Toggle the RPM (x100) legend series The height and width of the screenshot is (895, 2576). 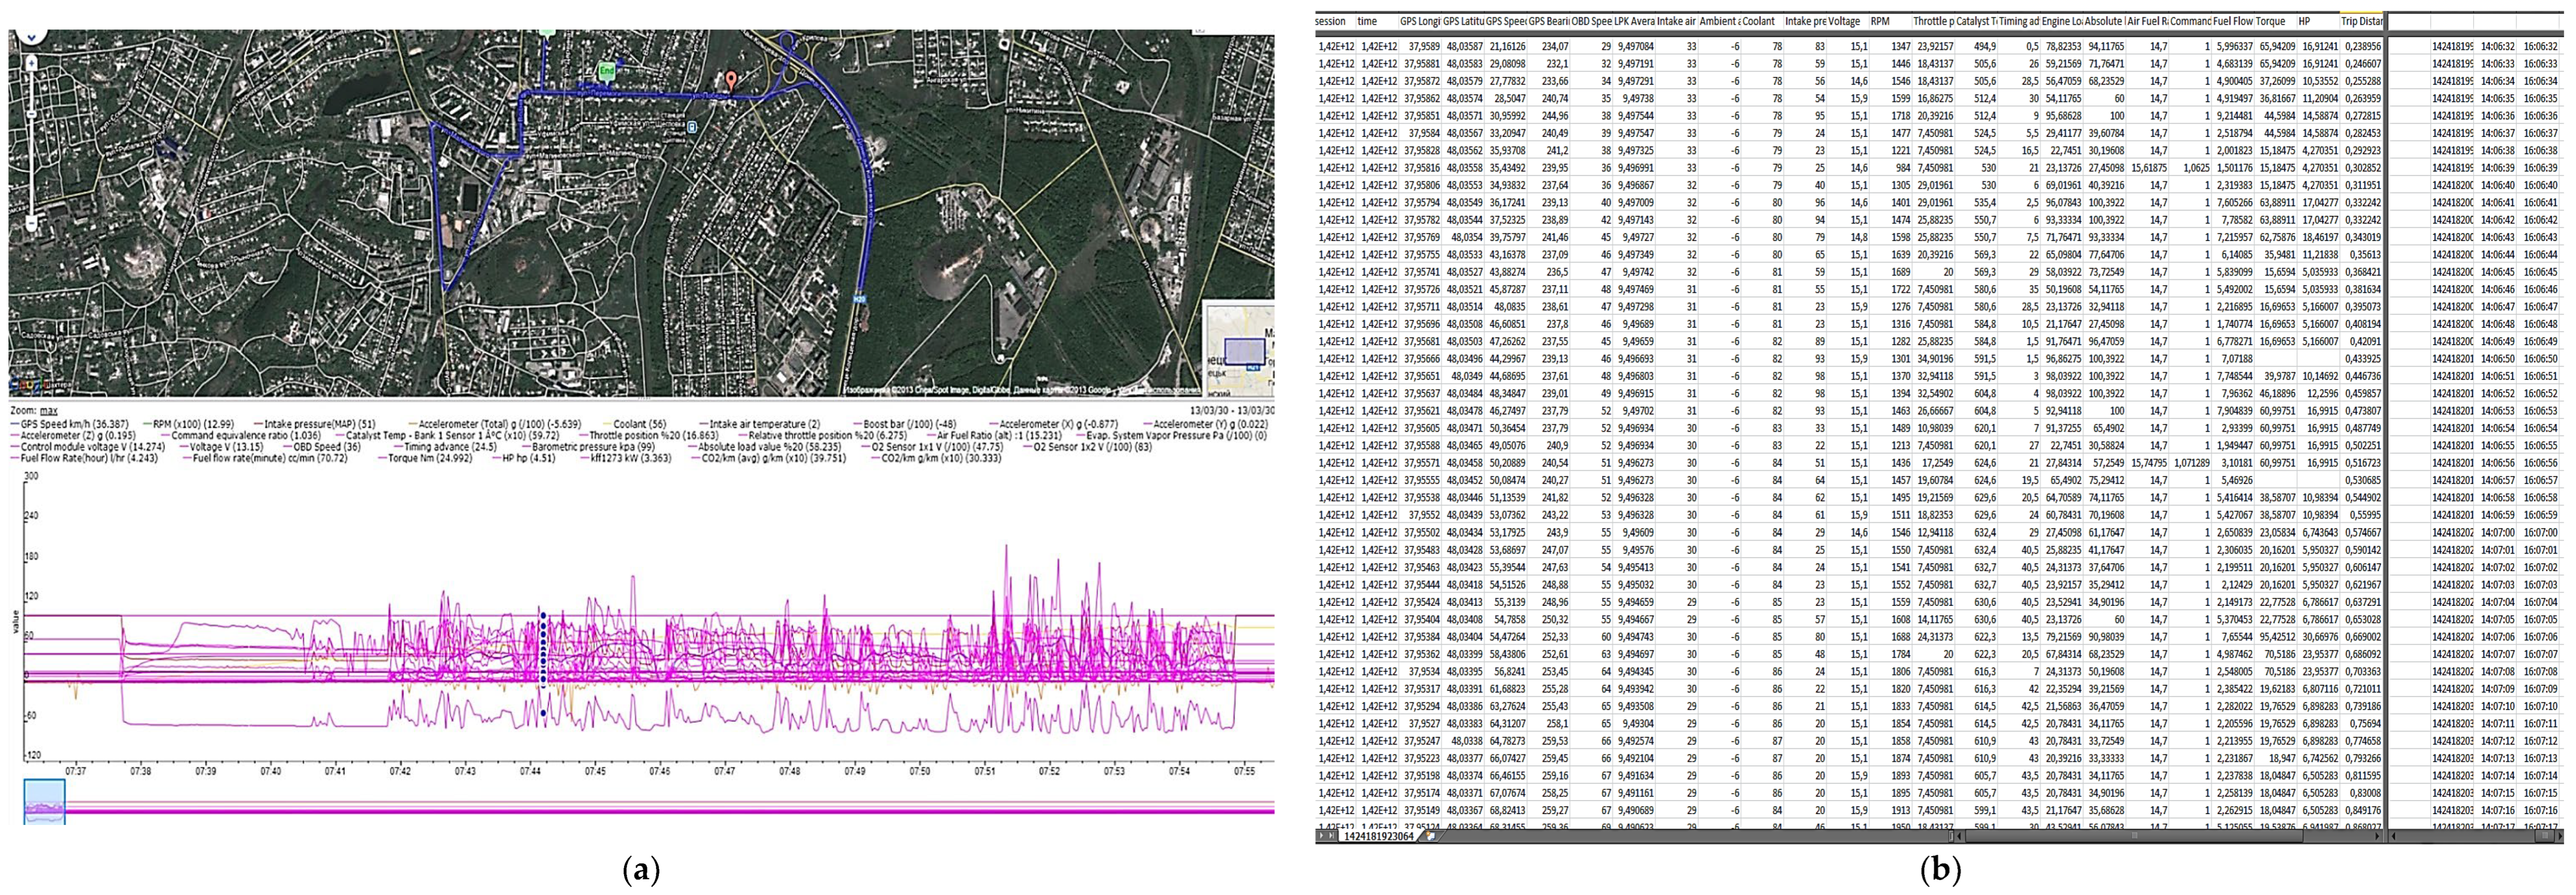pos(192,424)
